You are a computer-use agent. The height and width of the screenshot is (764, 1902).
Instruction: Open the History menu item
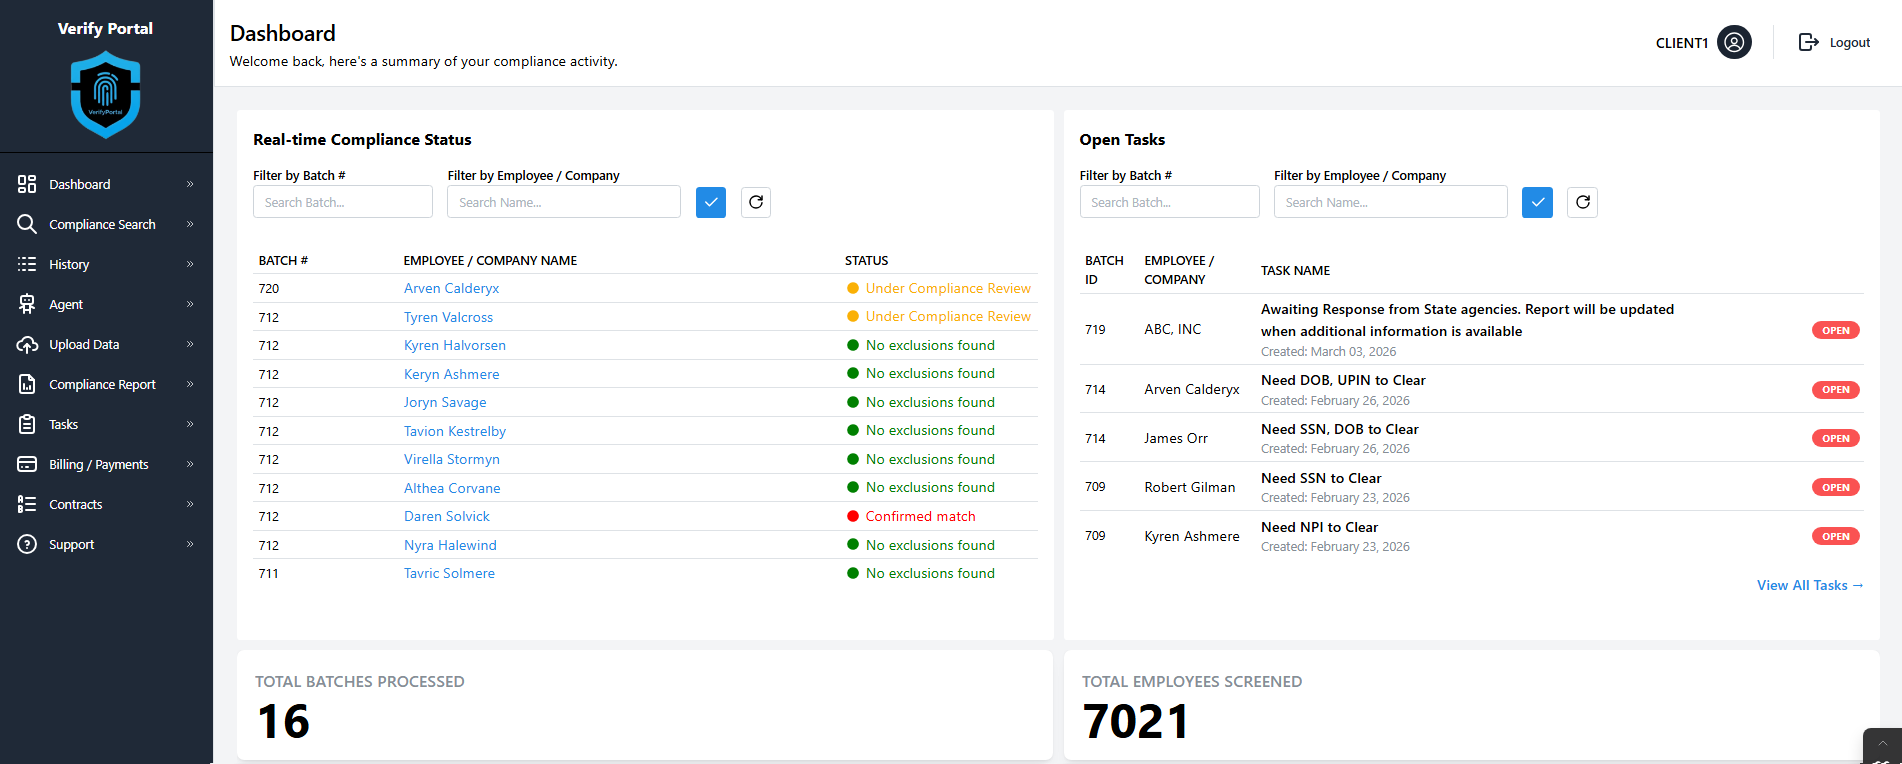point(106,264)
